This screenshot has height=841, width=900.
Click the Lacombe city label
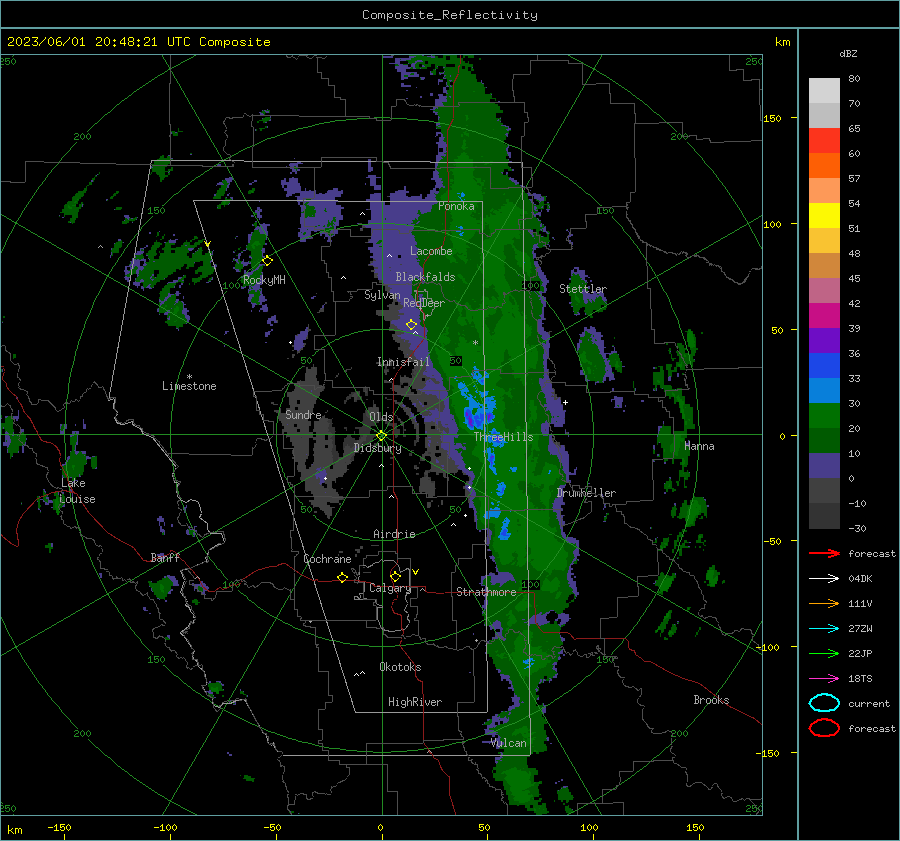(431, 251)
